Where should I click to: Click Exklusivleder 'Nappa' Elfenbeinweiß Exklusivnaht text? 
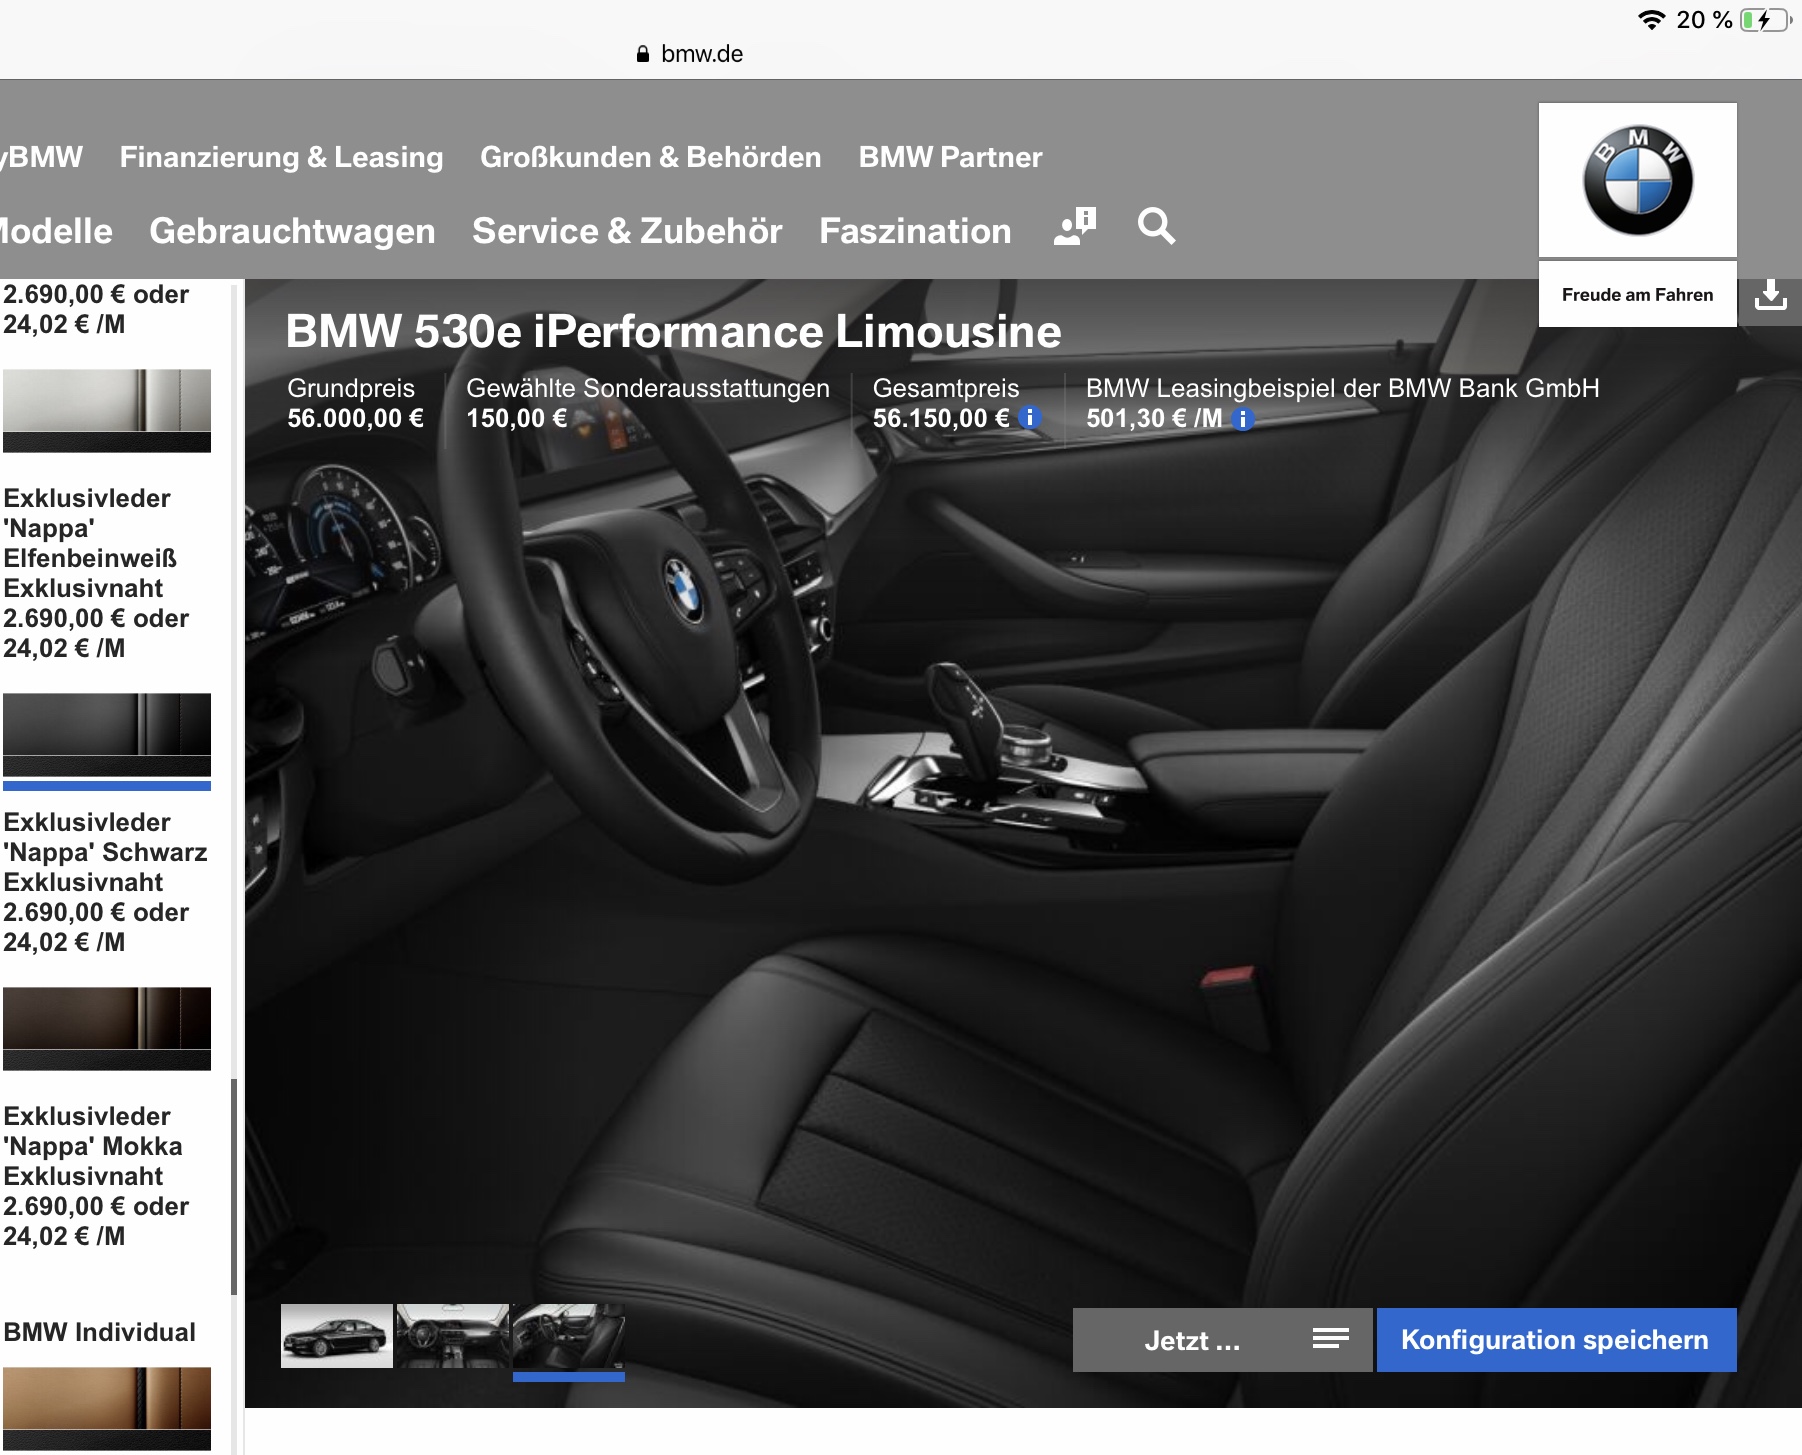[x=90, y=543]
